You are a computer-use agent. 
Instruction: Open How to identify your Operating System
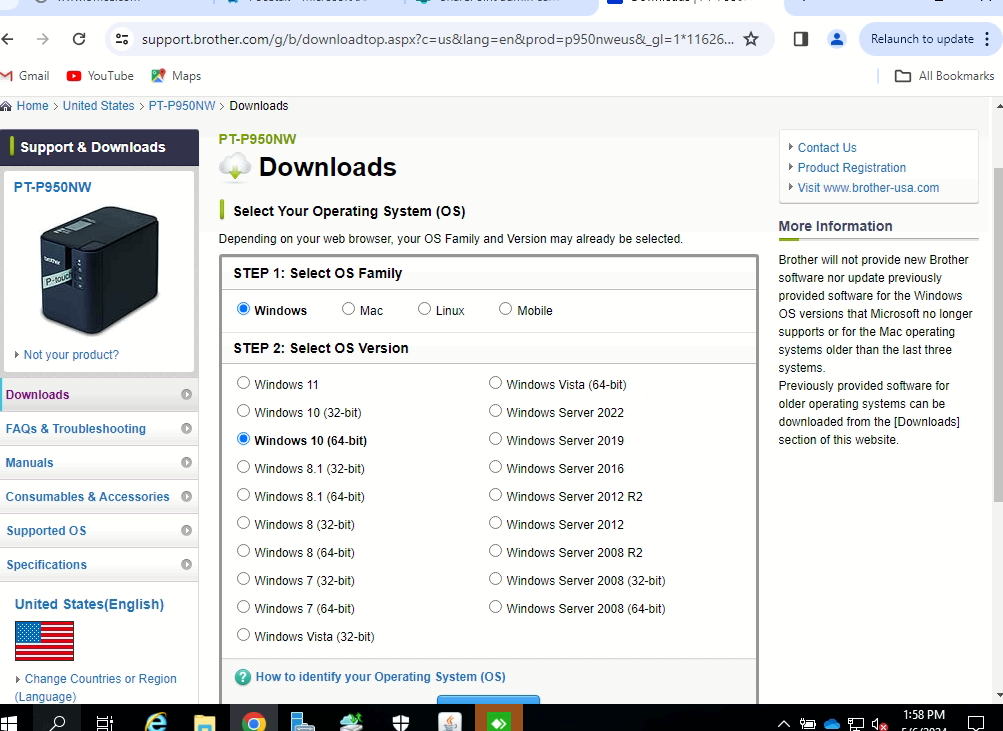[381, 677]
